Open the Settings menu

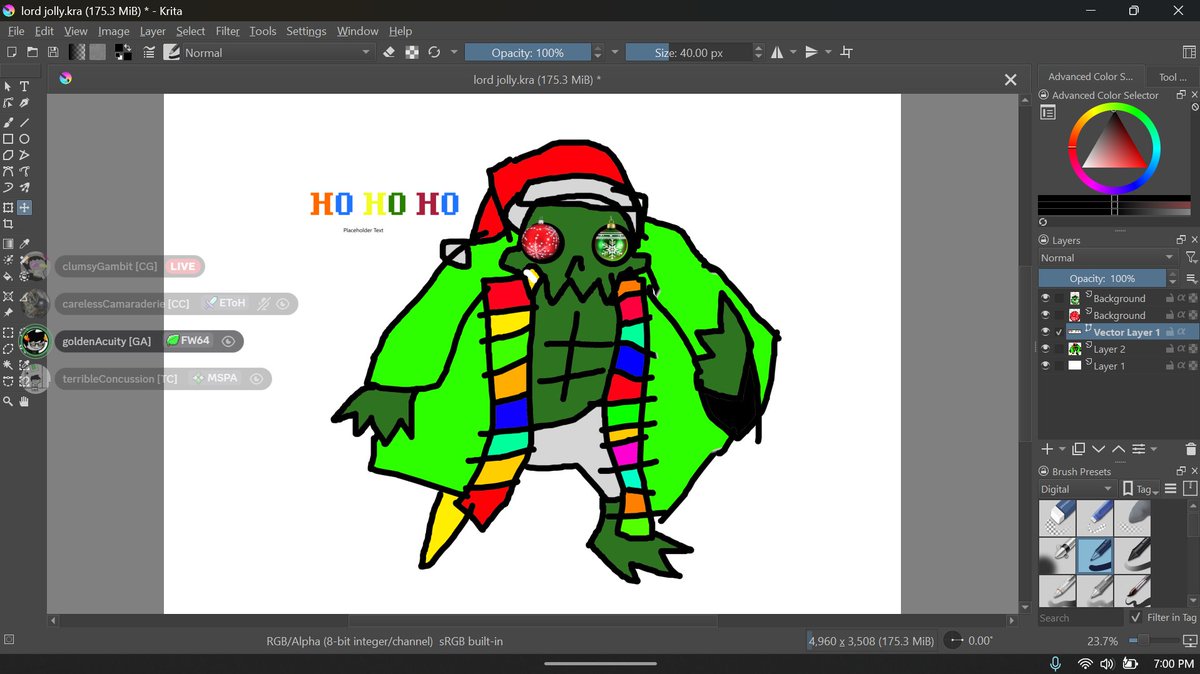point(306,31)
